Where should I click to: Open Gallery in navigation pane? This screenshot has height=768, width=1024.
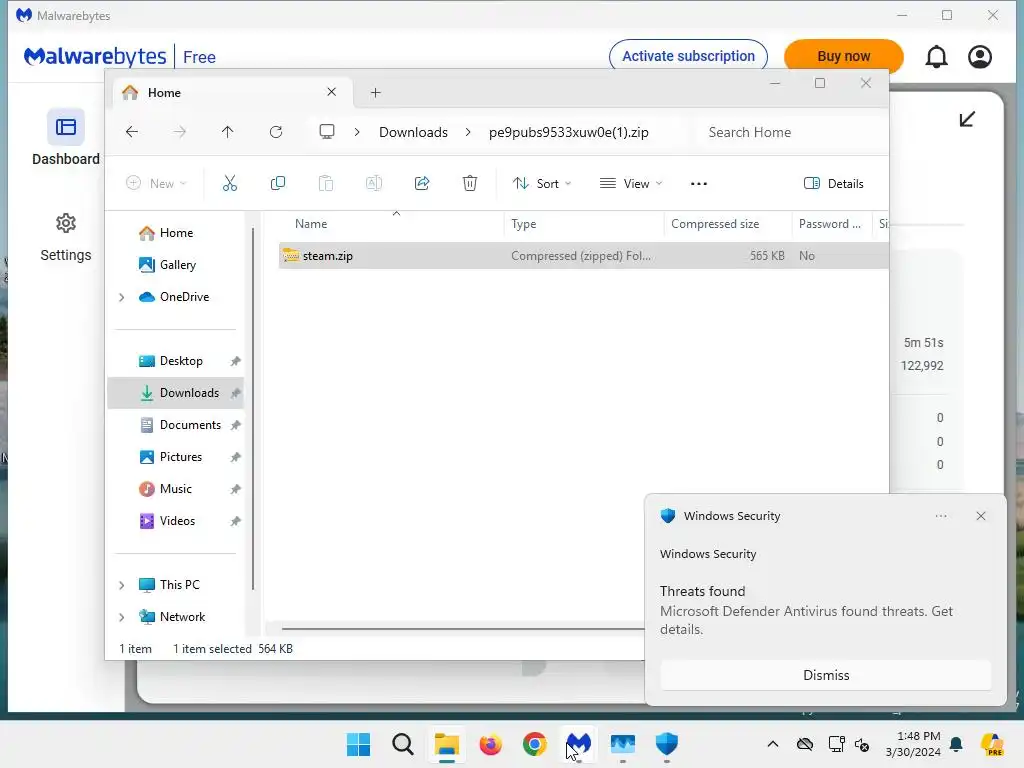[x=168, y=265]
